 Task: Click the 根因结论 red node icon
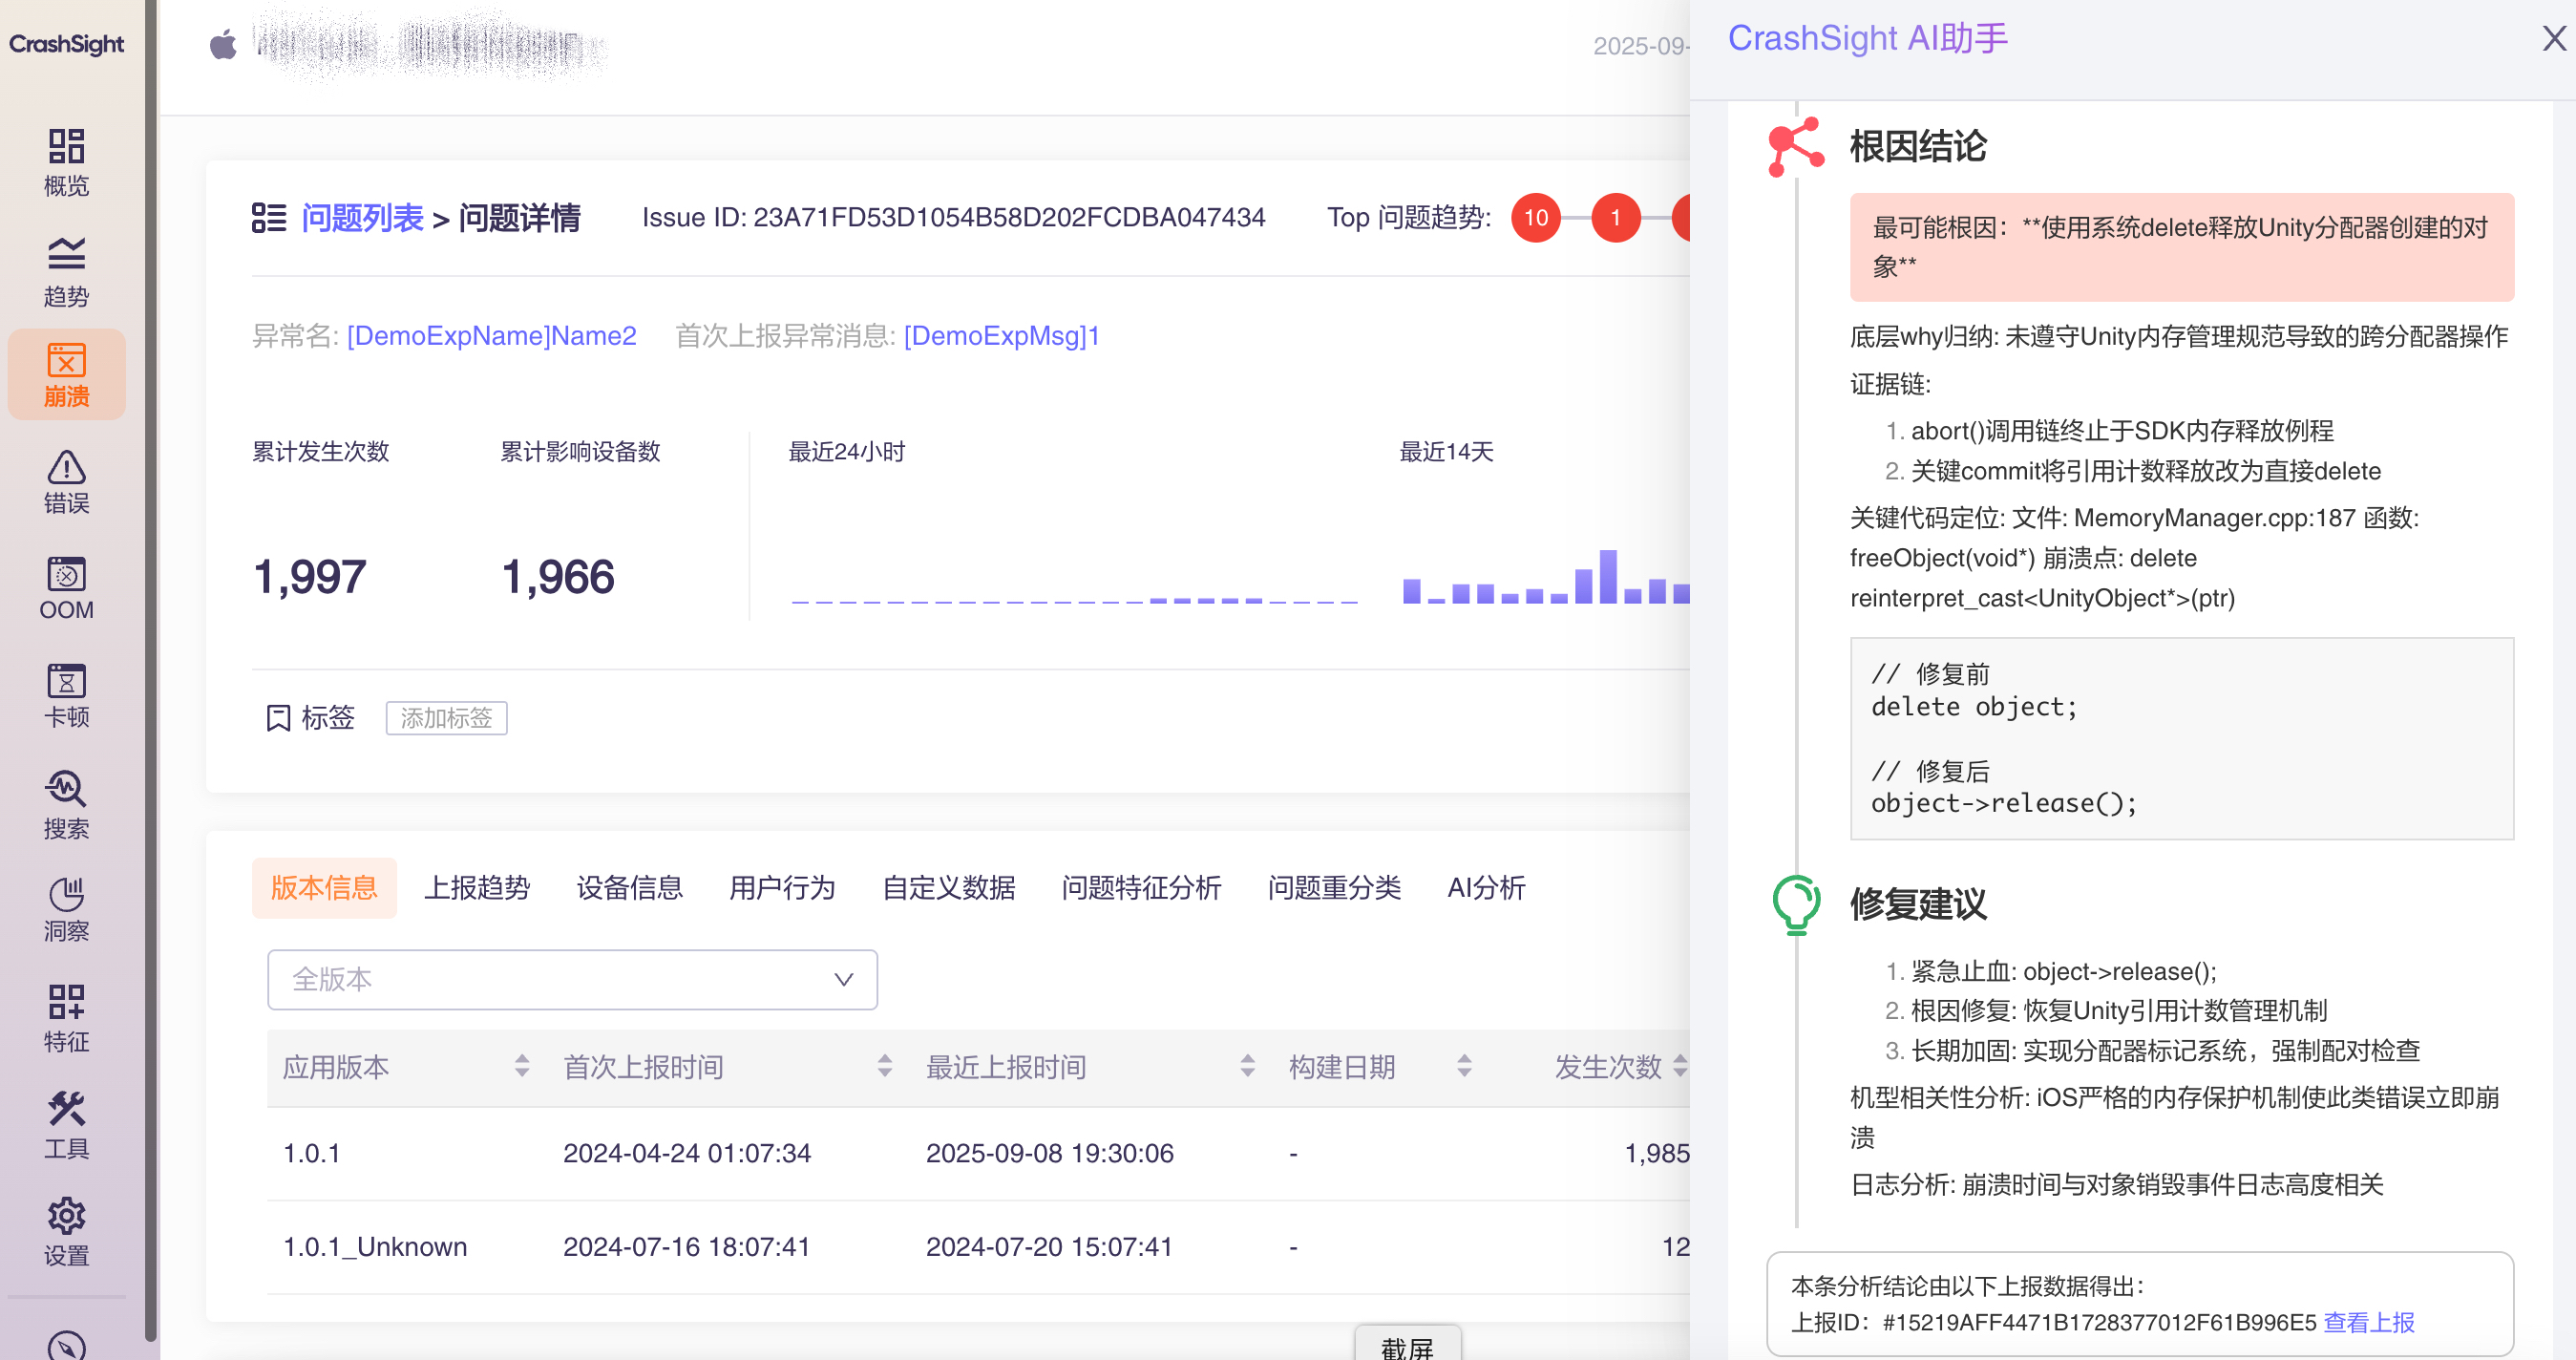(x=1796, y=147)
